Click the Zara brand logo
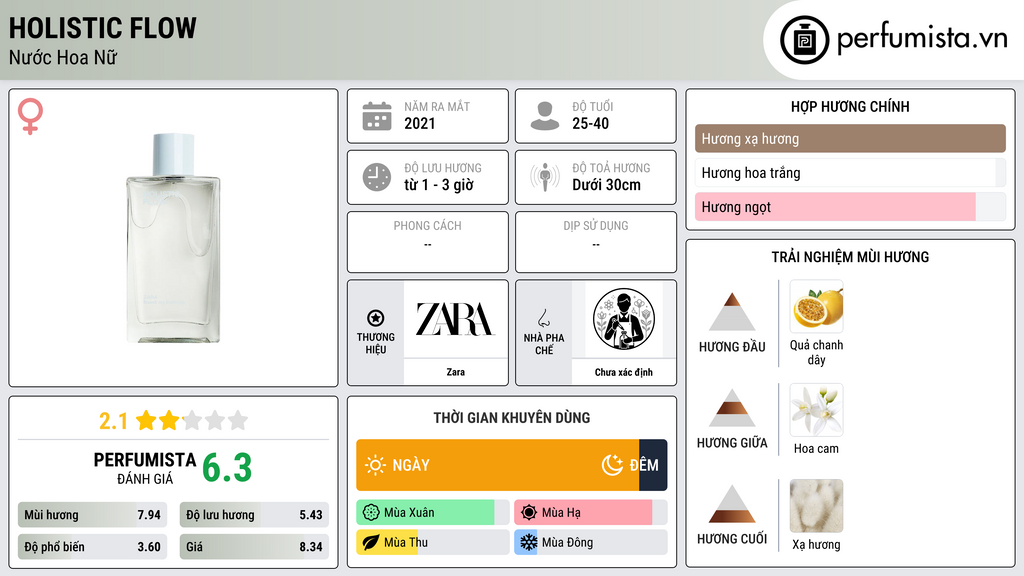 pos(455,319)
